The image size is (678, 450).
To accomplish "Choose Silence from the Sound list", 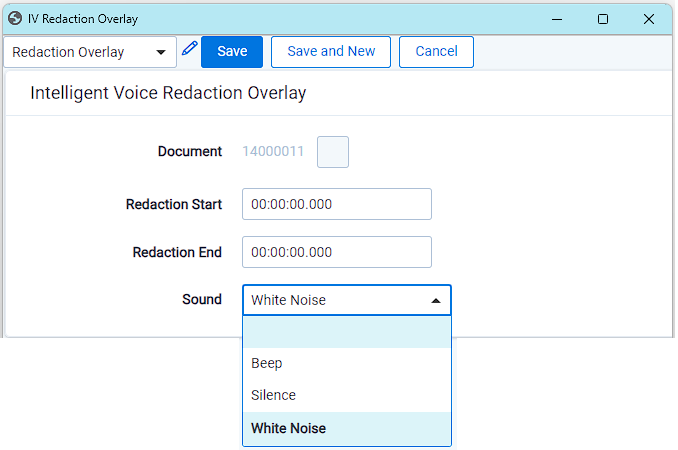I will pos(346,395).
